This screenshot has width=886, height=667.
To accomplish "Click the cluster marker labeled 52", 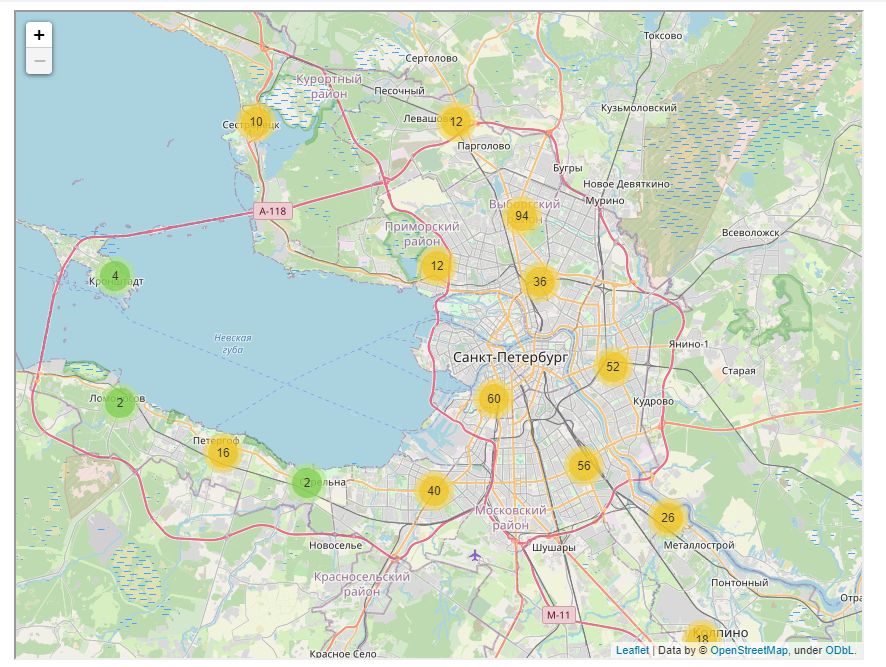I will point(613,367).
